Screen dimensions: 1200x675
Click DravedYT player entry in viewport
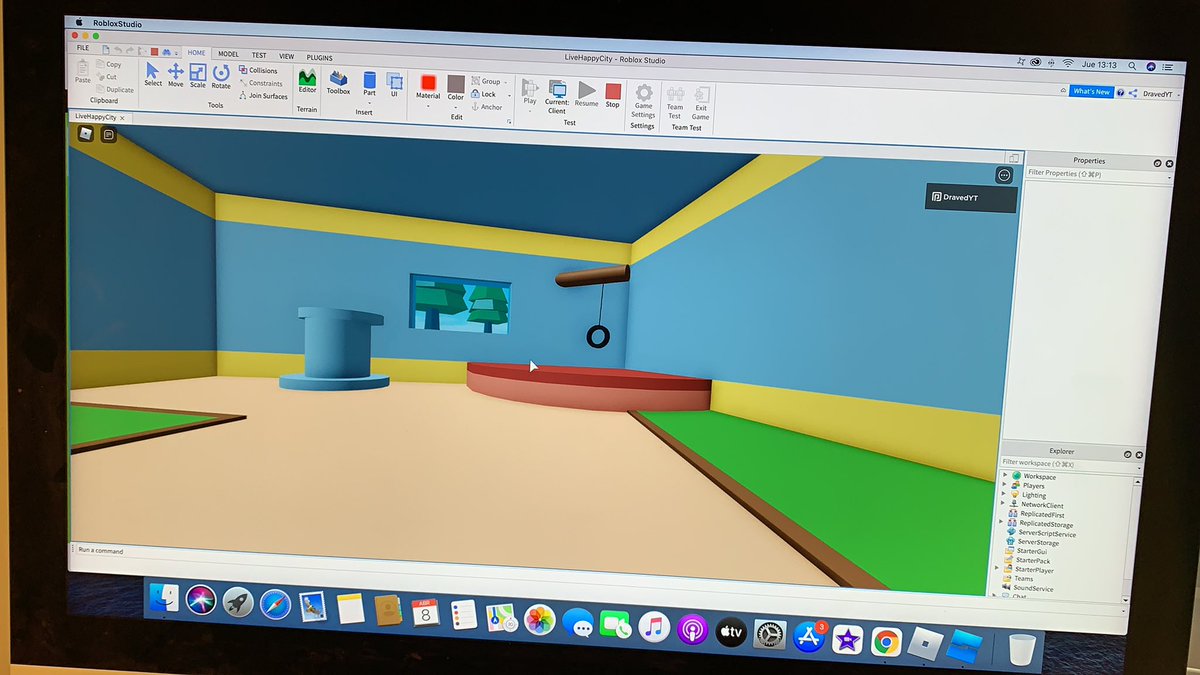(x=970, y=197)
